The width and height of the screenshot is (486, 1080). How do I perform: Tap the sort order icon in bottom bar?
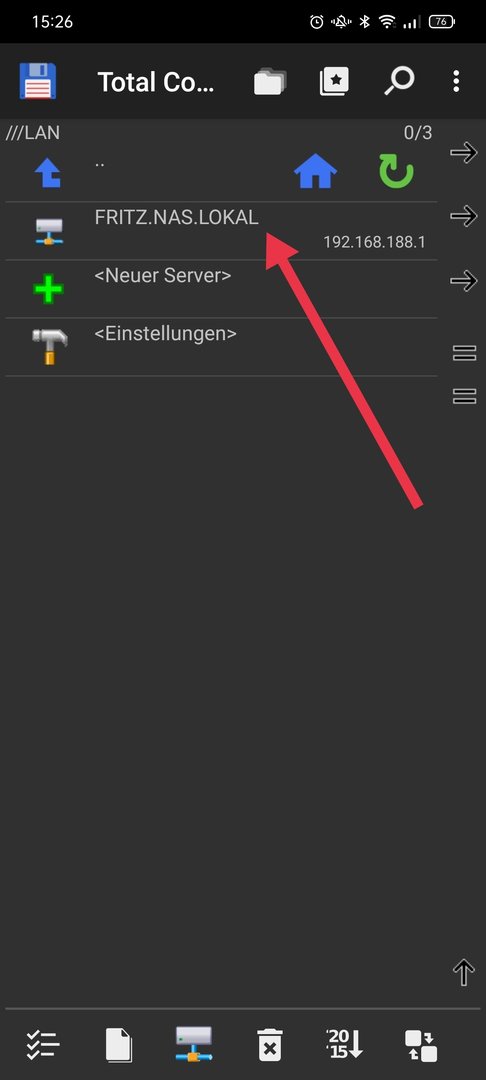(x=344, y=1045)
